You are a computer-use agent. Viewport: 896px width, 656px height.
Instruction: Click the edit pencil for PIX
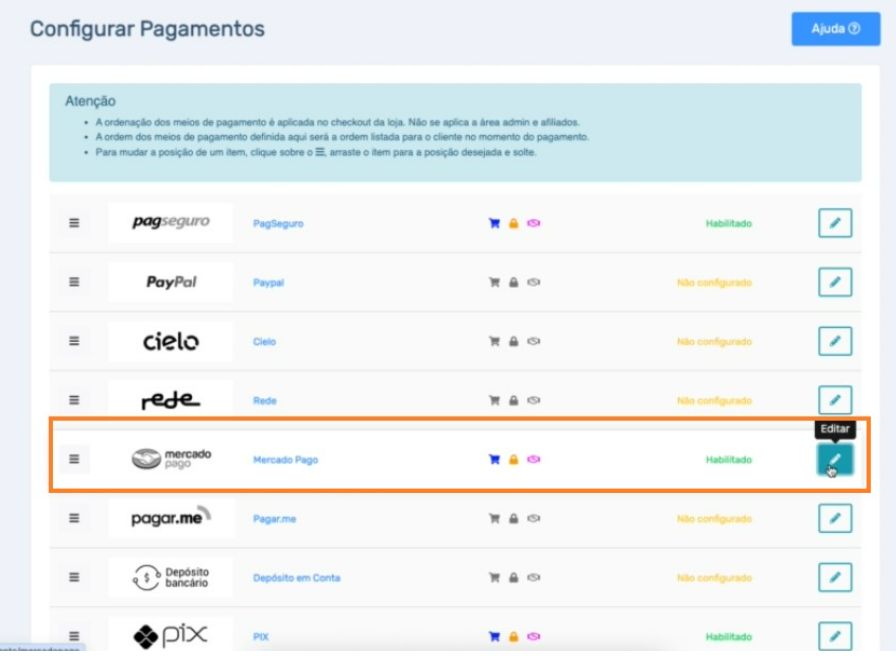click(x=835, y=636)
